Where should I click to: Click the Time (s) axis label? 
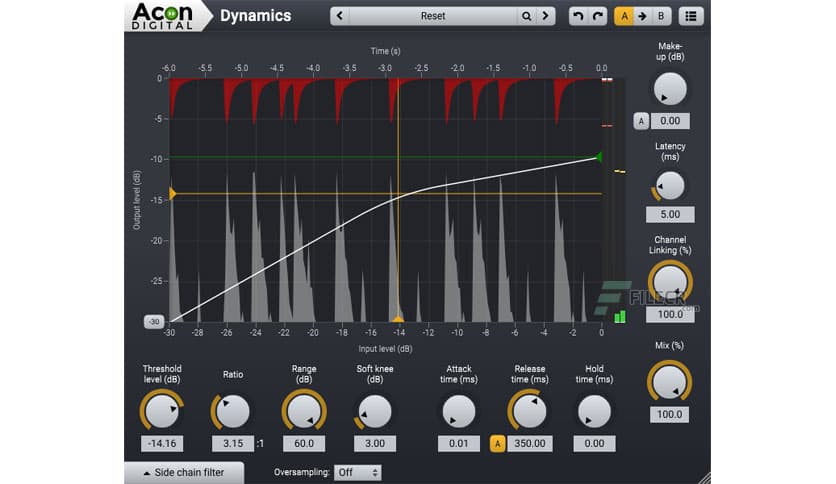tap(385, 51)
